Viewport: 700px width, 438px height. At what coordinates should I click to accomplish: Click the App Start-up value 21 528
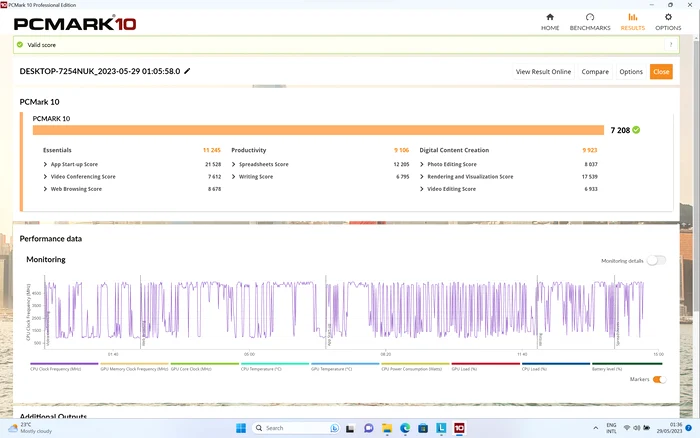tap(213, 164)
